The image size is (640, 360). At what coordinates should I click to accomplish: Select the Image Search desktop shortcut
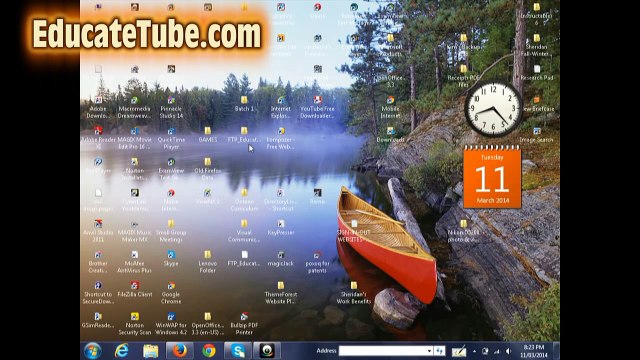[x=536, y=135]
